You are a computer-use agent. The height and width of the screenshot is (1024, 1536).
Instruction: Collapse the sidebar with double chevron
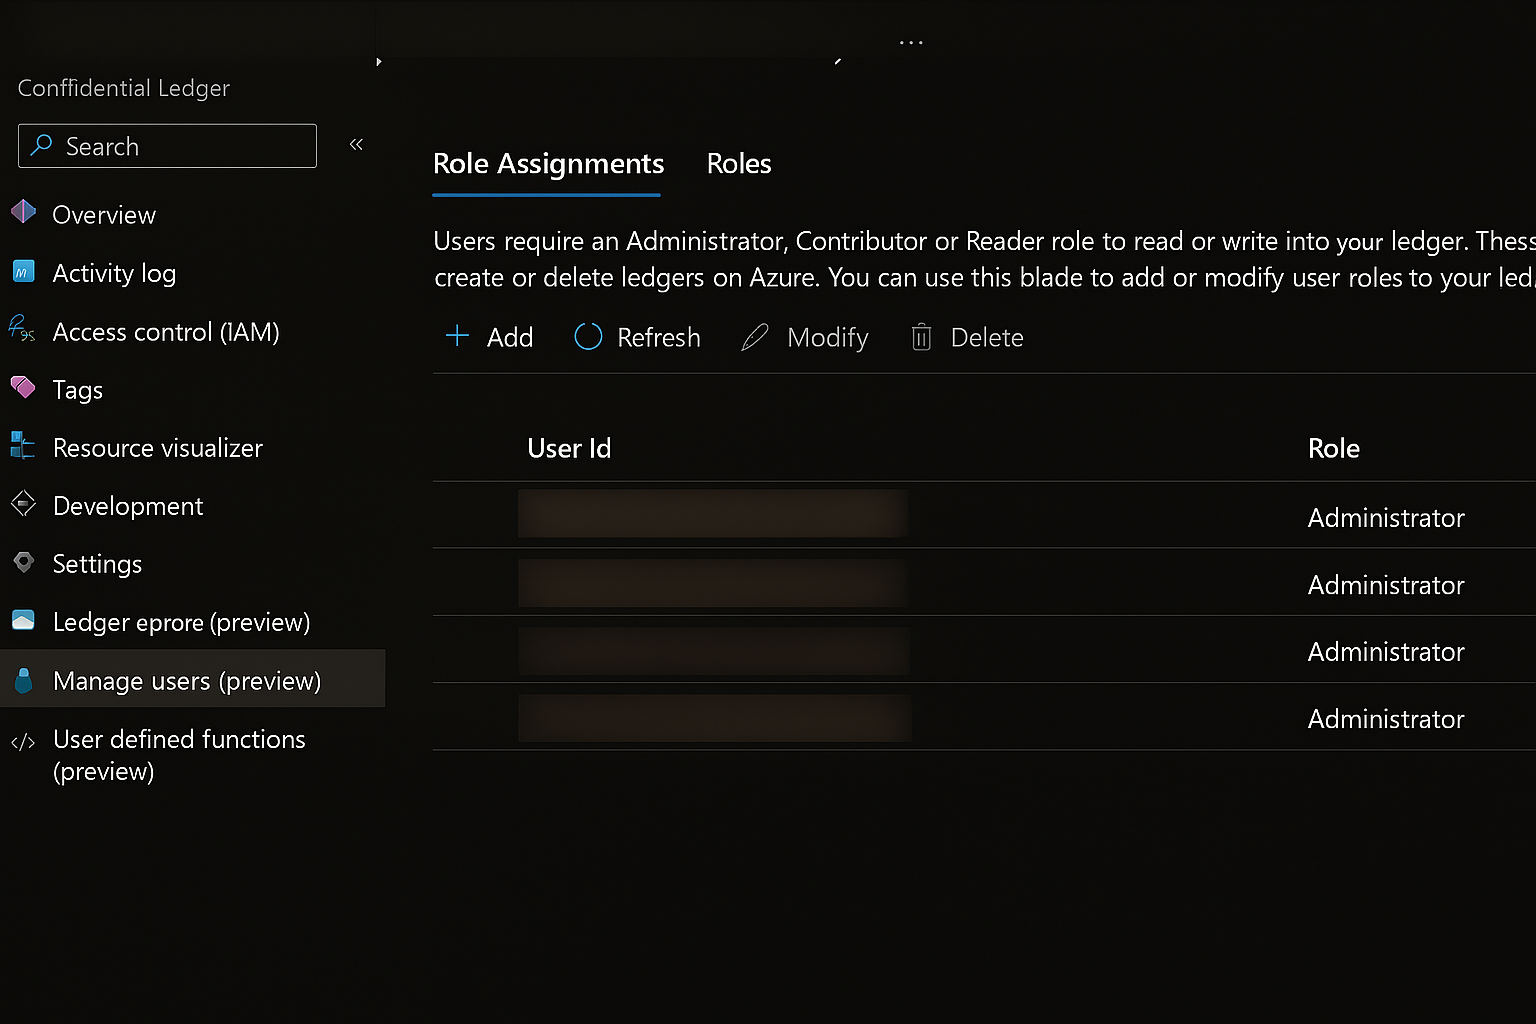(356, 145)
